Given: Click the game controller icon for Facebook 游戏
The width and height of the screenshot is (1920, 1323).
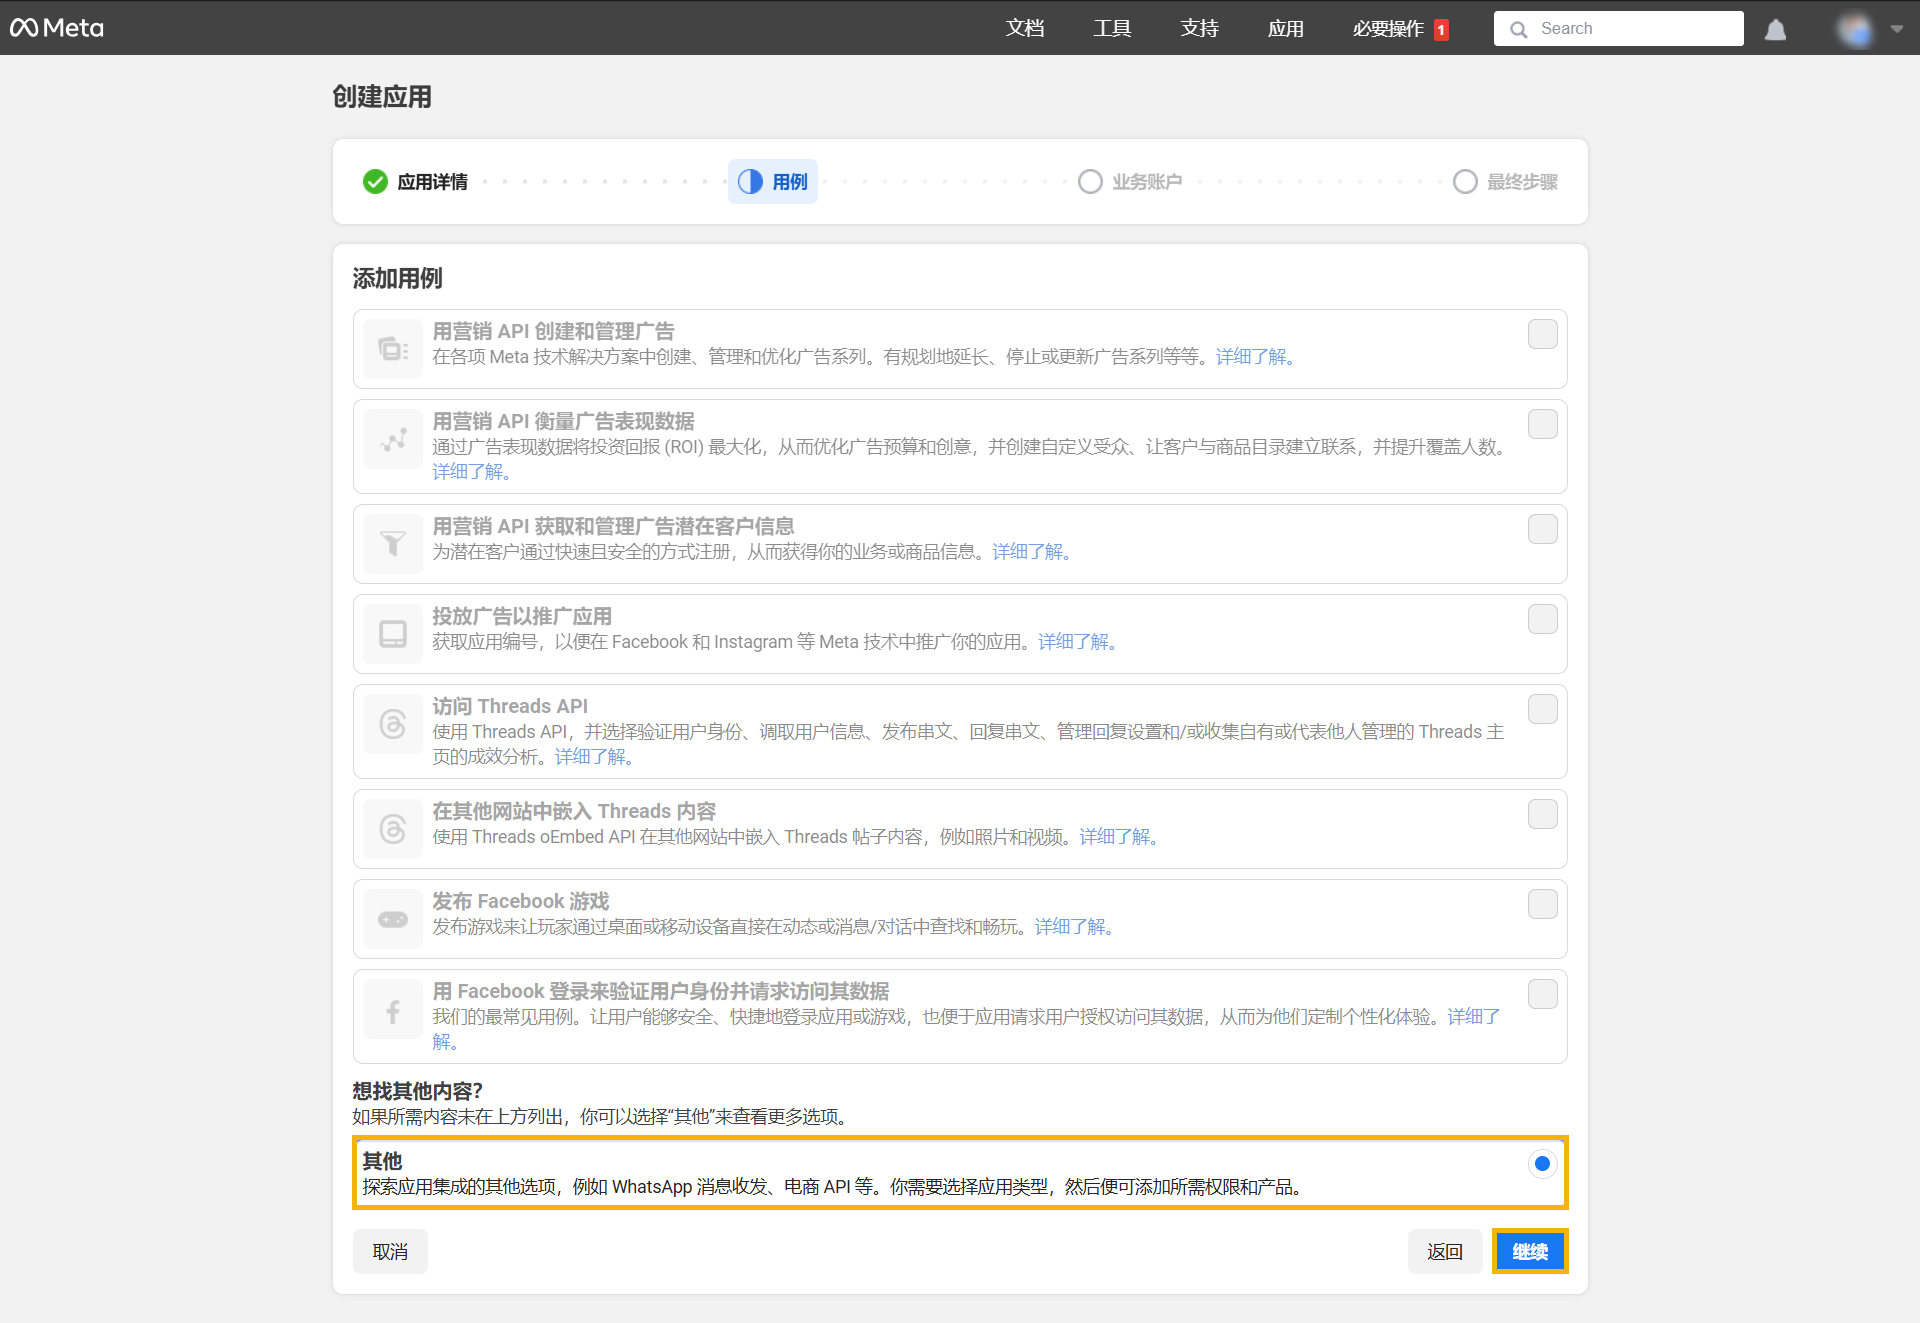Looking at the screenshot, I should coord(393,919).
